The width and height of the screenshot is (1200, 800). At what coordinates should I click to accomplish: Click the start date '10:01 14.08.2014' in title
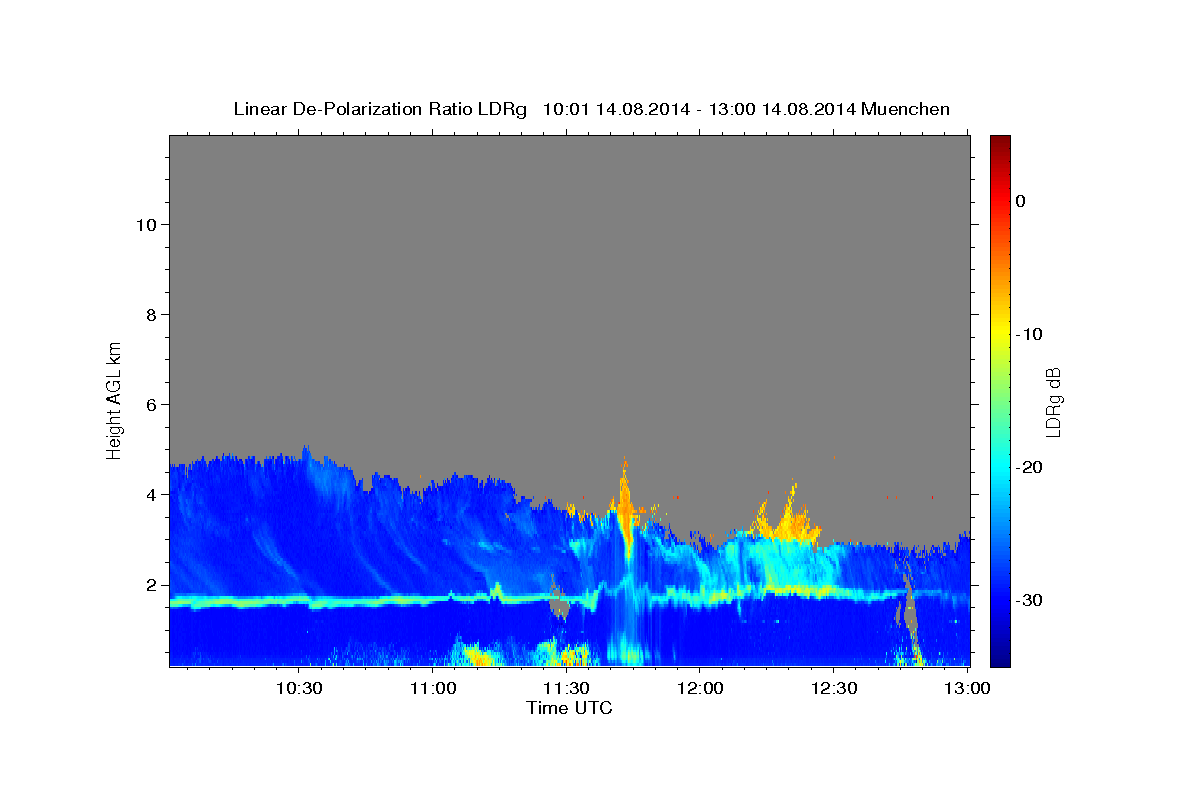tap(616, 109)
